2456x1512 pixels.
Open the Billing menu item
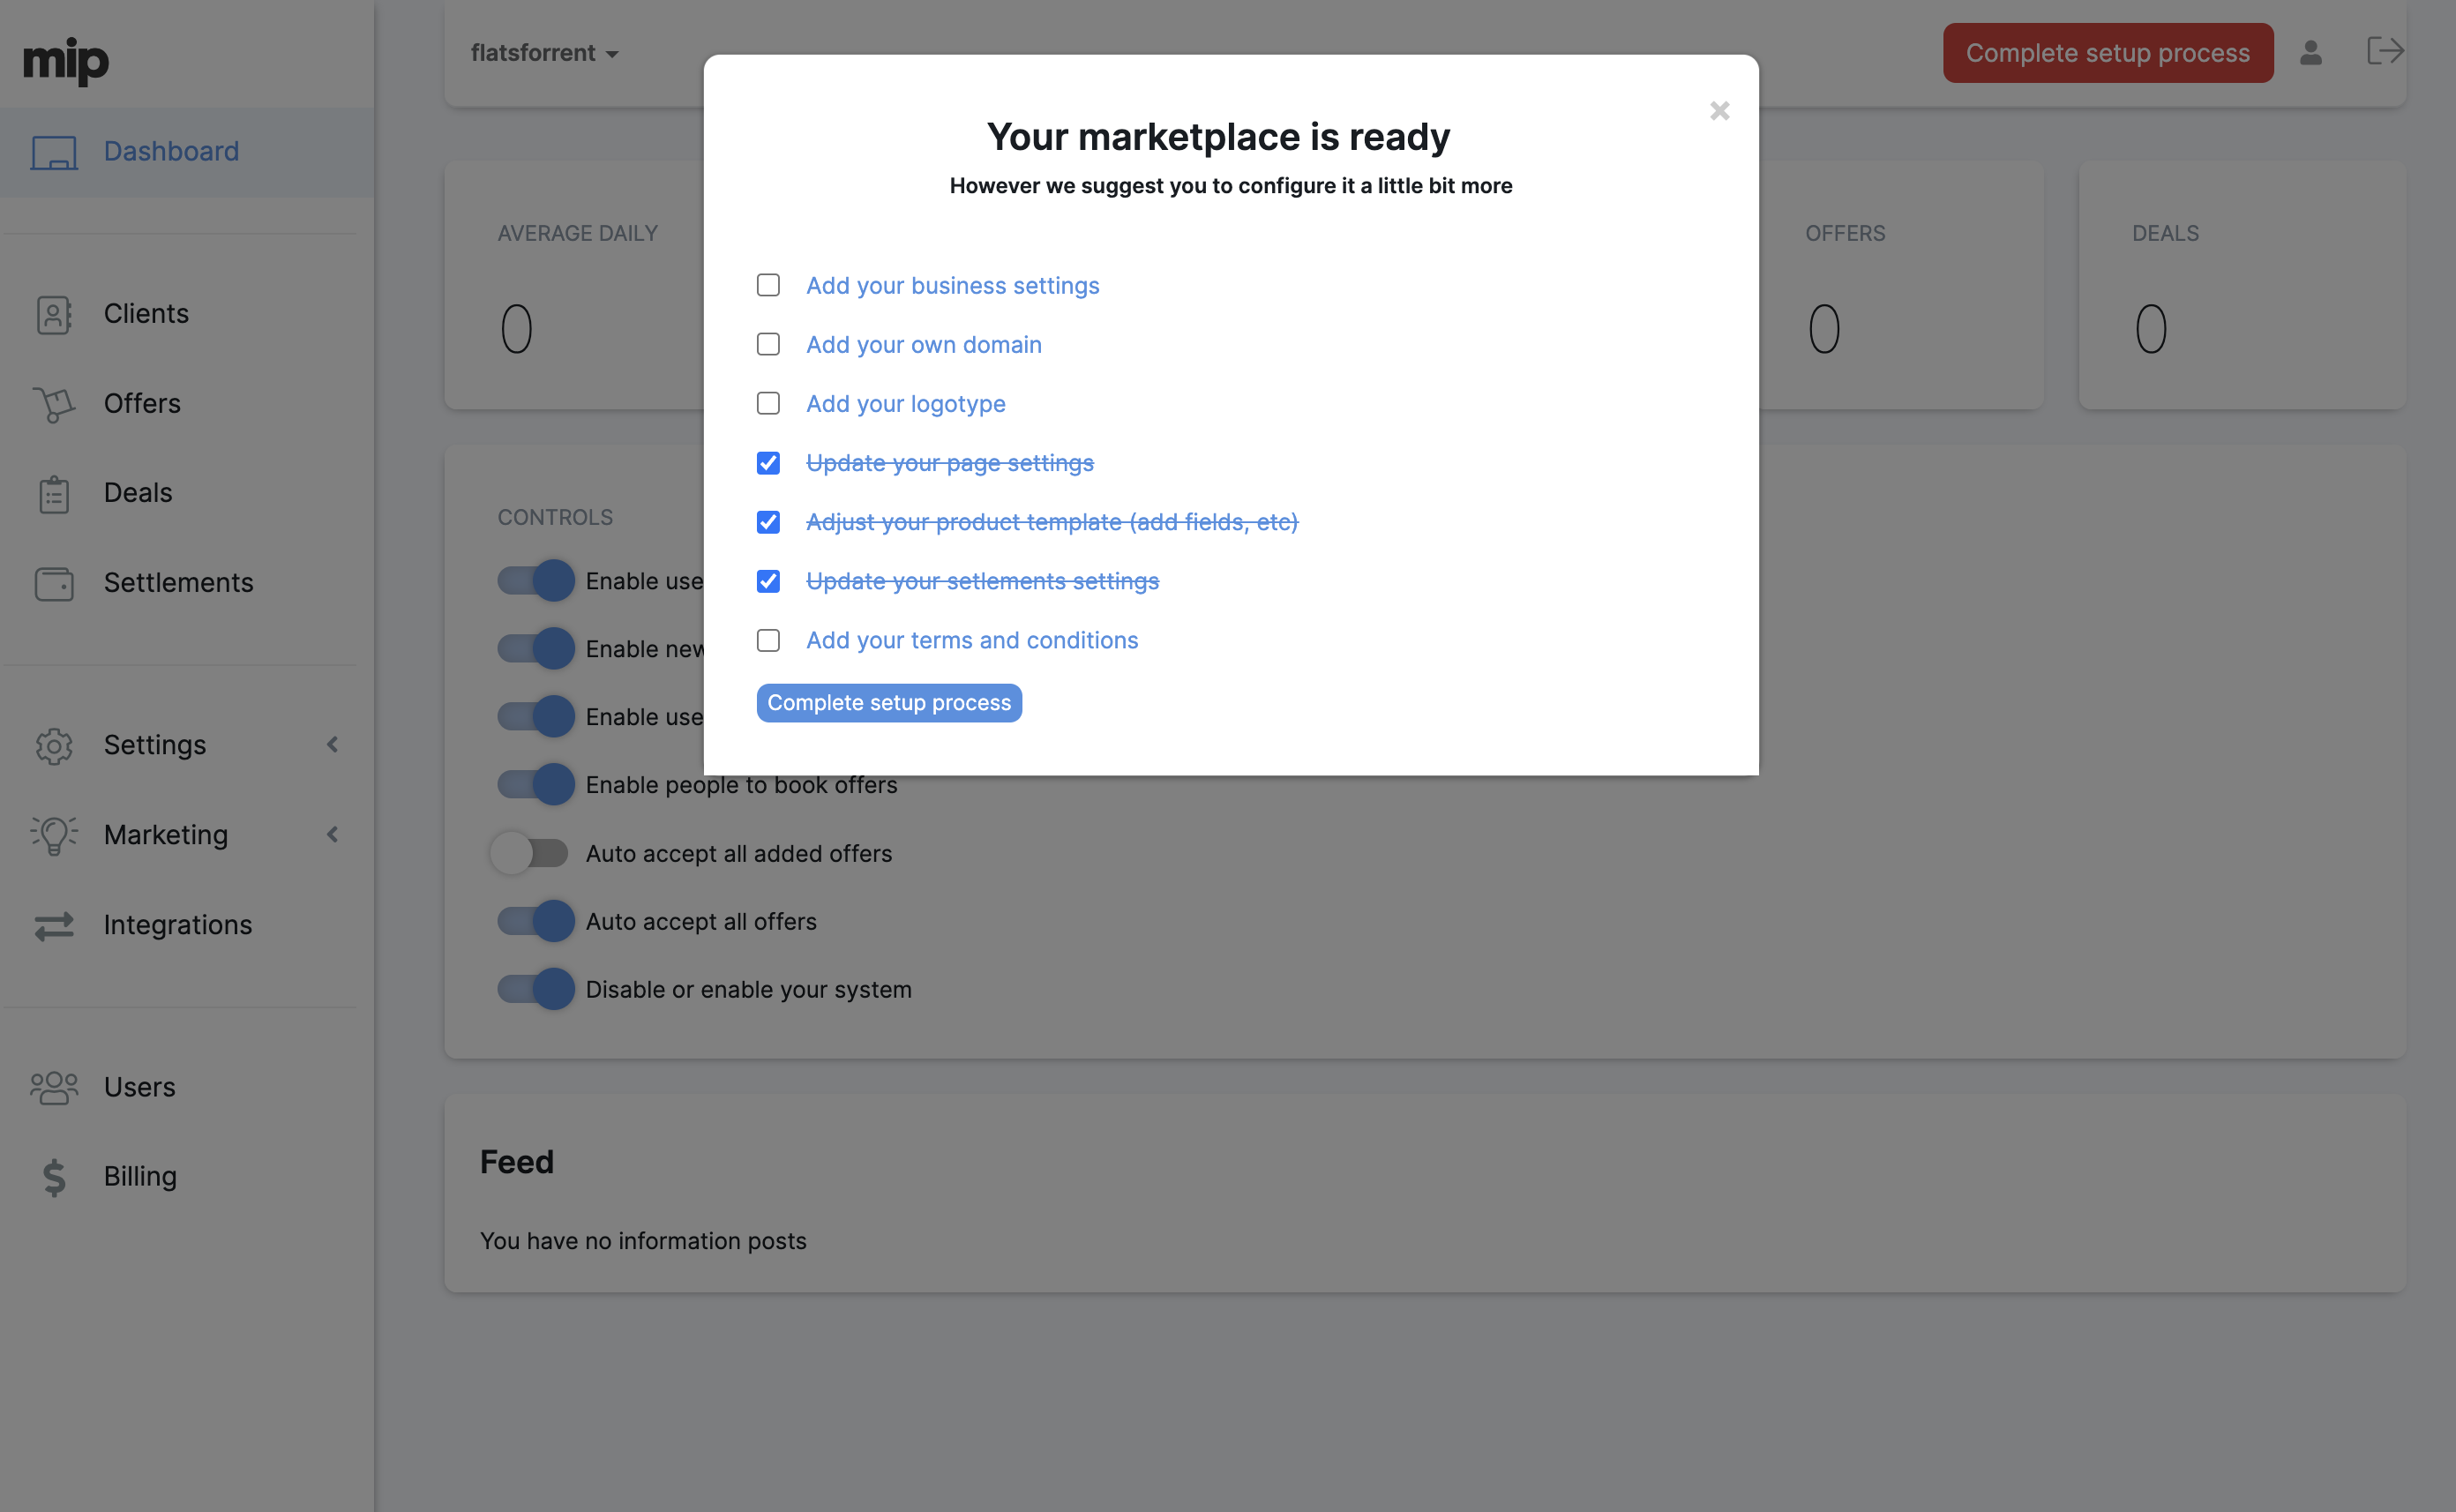[140, 1176]
